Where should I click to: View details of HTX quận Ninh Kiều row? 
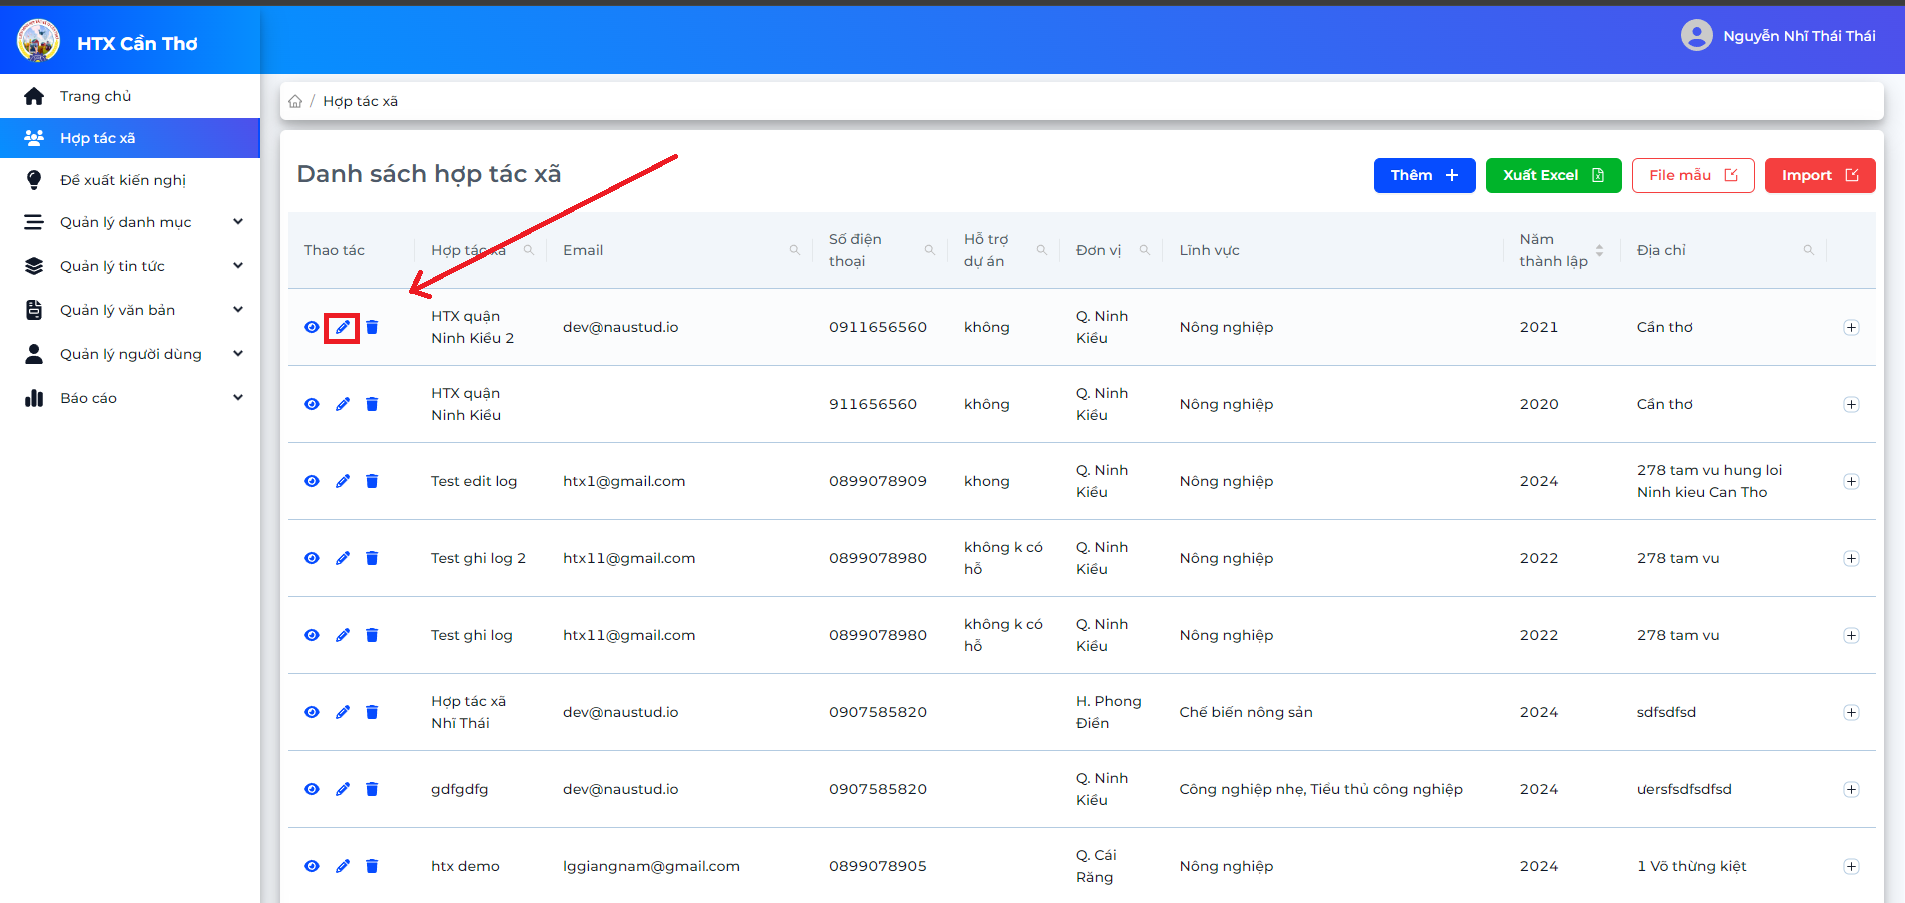tap(312, 404)
